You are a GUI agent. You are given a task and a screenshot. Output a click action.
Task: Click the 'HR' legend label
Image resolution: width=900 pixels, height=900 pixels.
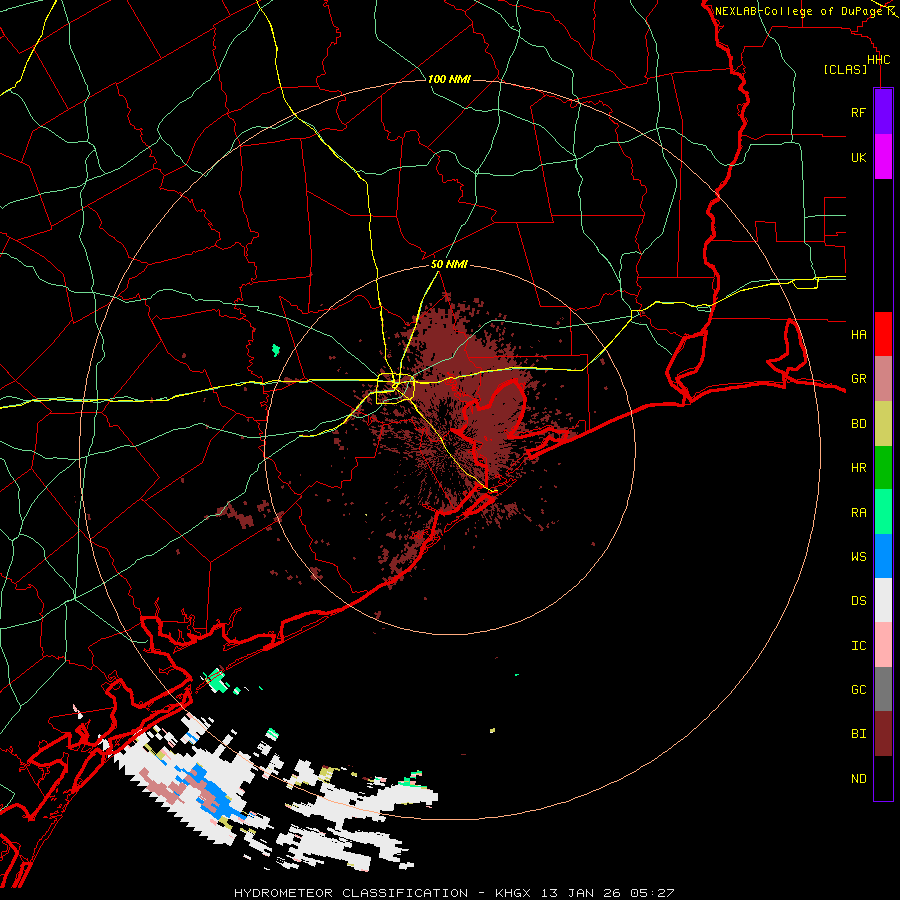coord(858,468)
